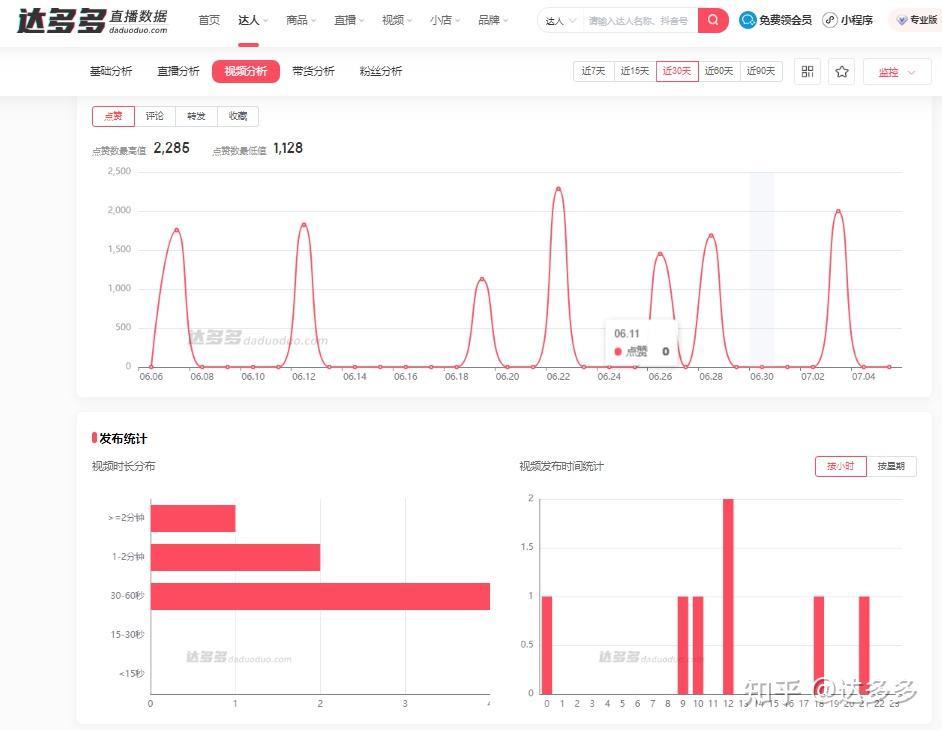Go to 首页 in the navigation
The width and height of the screenshot is (942, 730).
point(209,20)
